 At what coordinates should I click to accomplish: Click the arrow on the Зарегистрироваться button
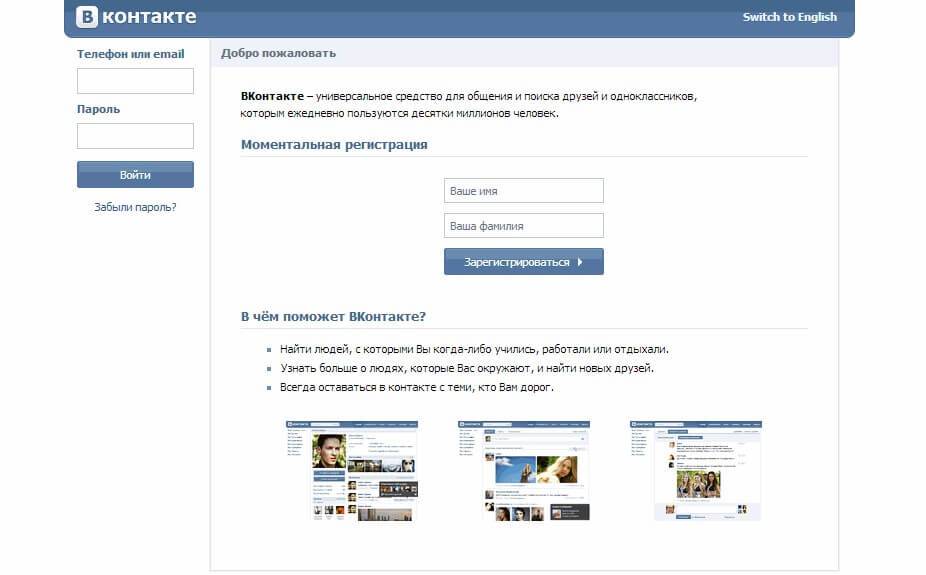point(580,262)
